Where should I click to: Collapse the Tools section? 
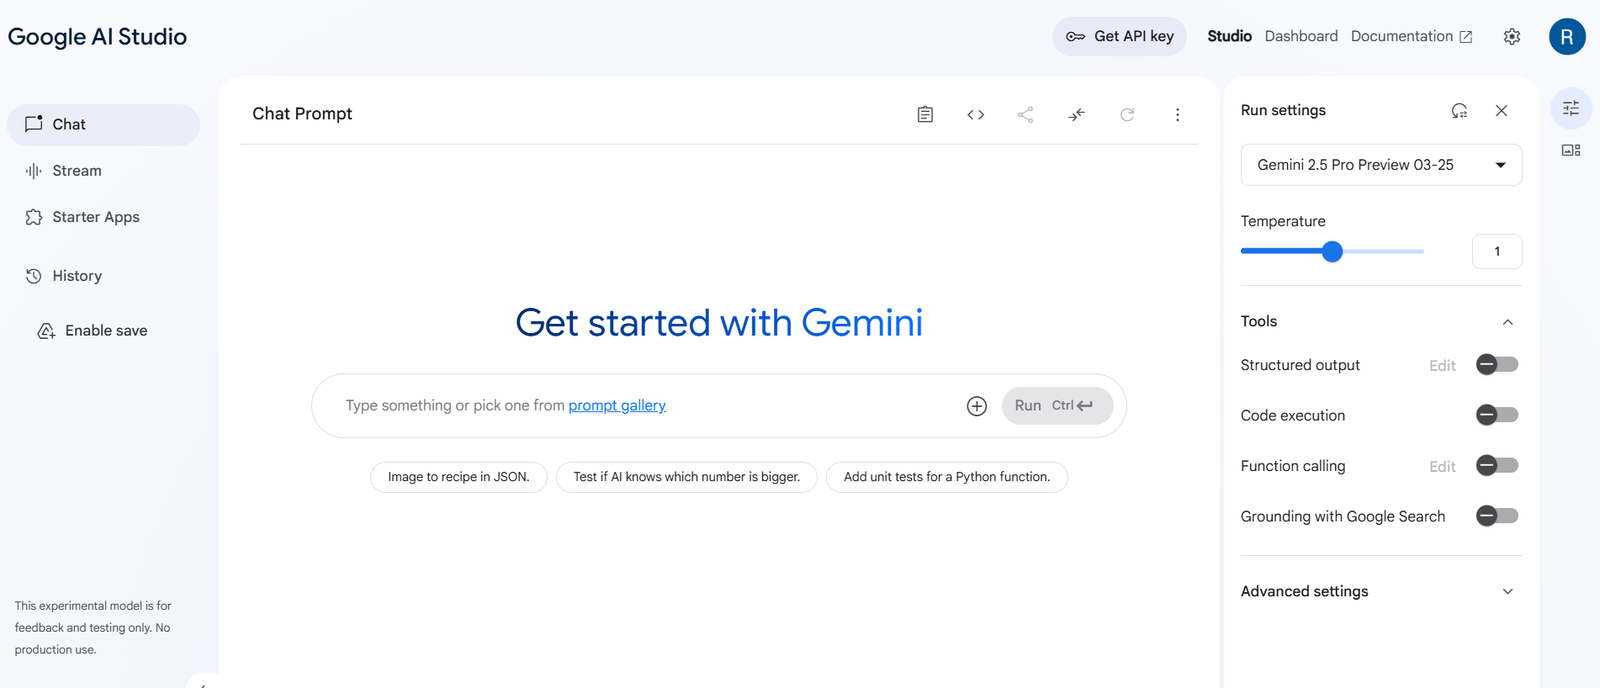[1507, 321]
